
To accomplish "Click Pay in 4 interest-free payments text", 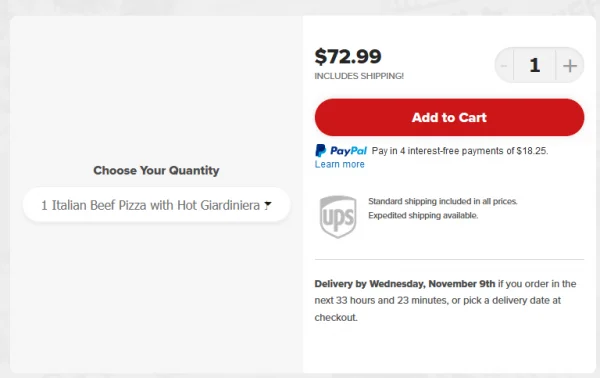I will [438, 151].
